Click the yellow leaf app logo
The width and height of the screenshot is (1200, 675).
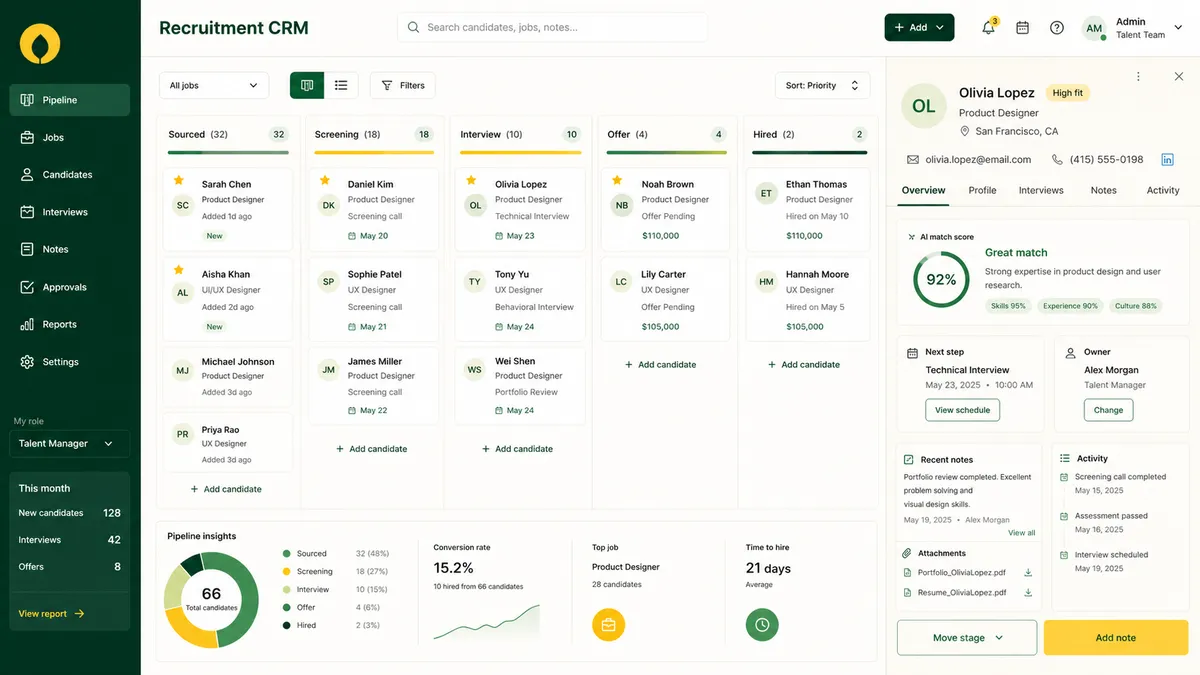tap(40, 44)
